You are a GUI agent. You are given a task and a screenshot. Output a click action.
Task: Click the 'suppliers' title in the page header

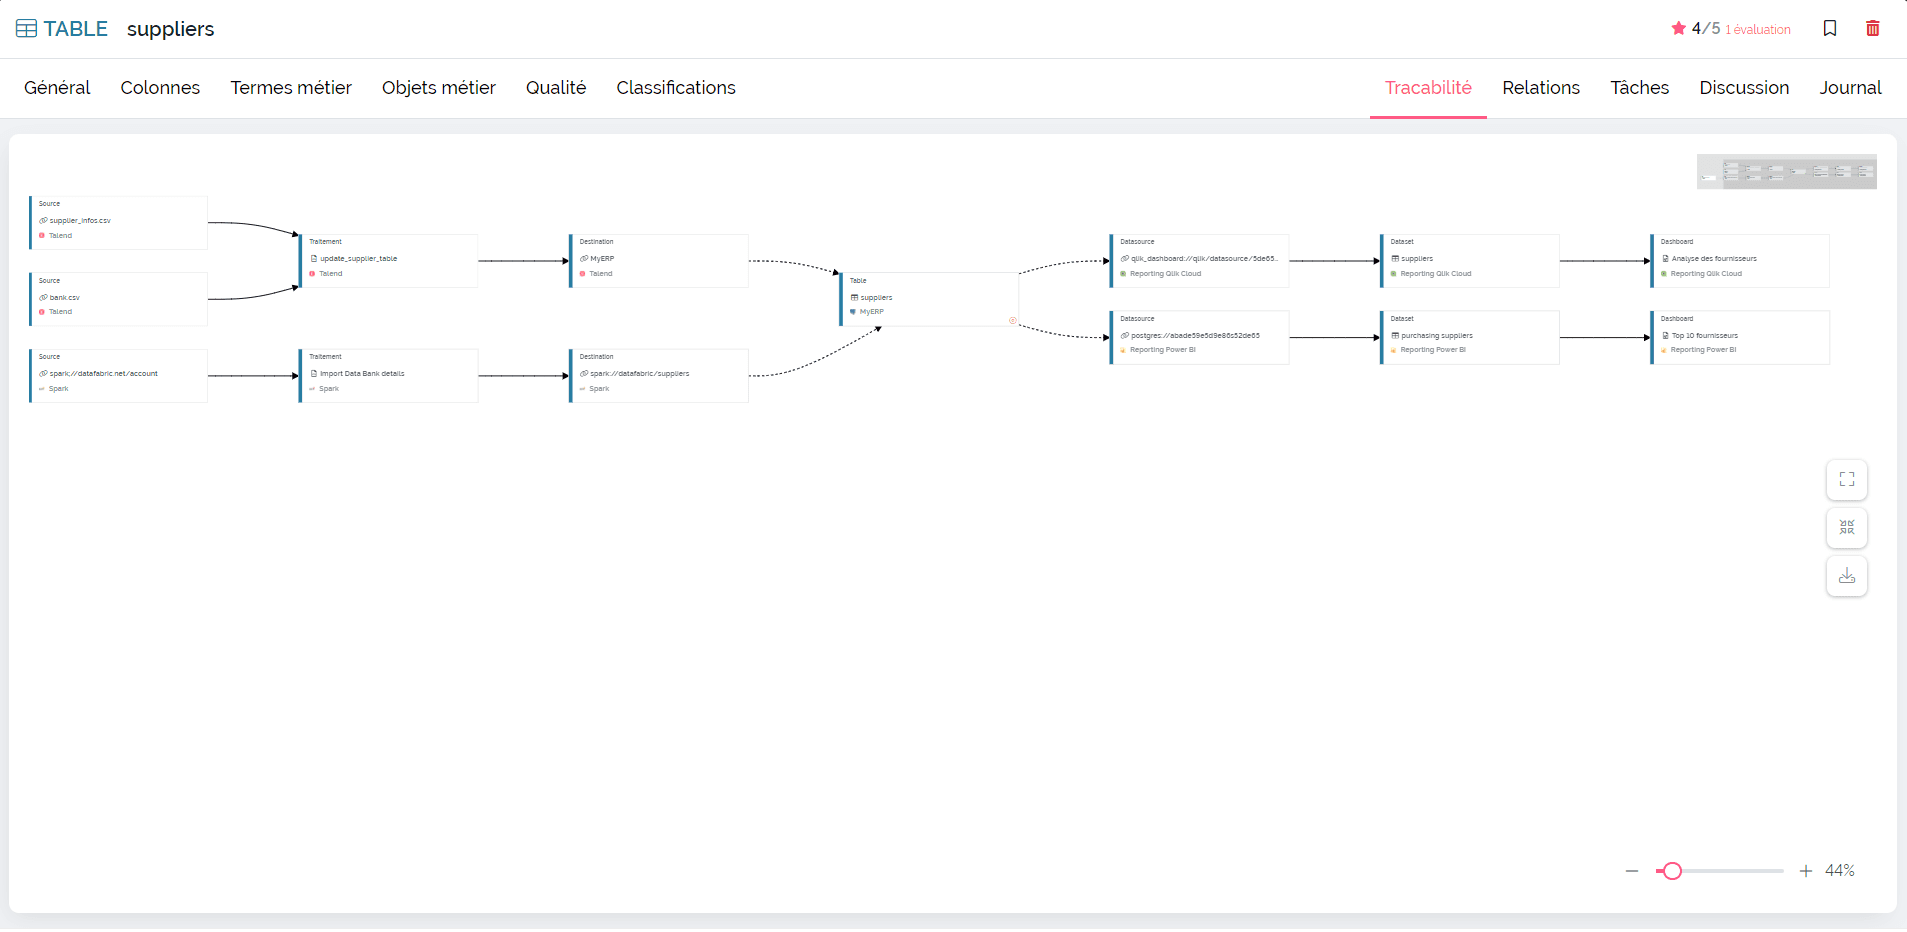coord(171,29)
